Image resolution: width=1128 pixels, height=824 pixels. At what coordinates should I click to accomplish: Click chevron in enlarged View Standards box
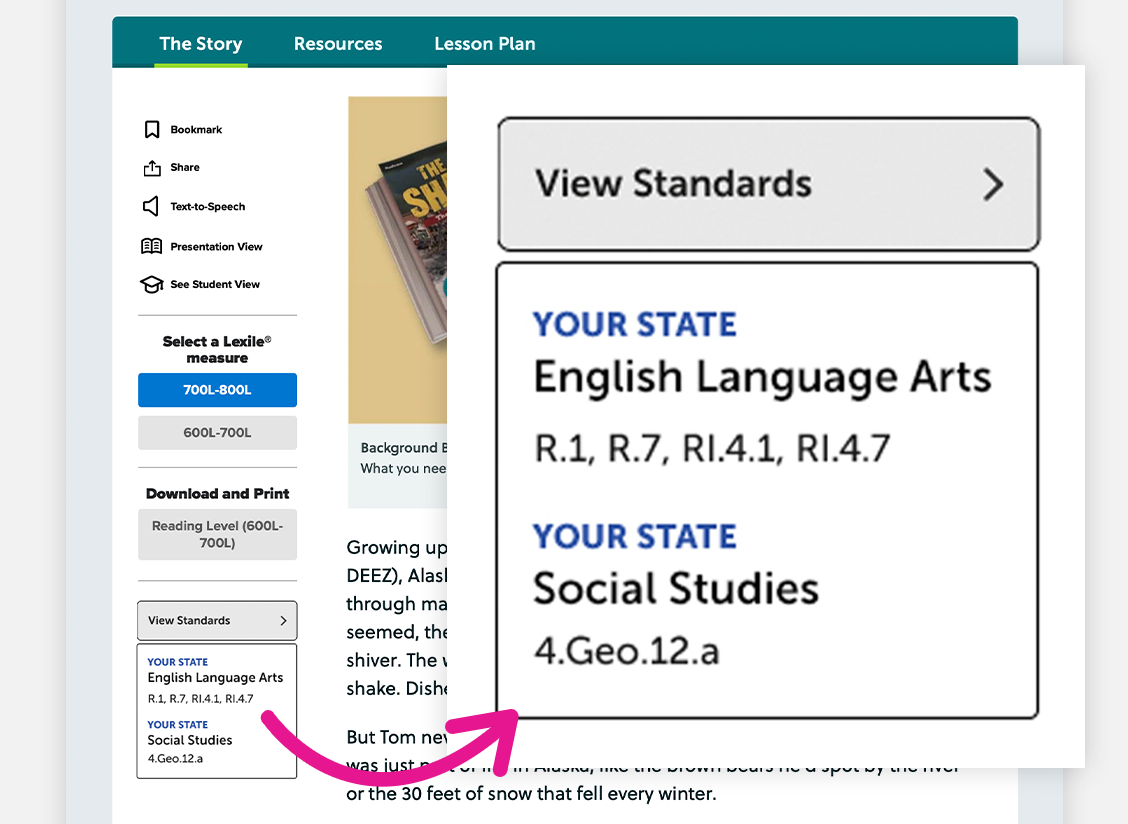pyautogui.click(x=992, y=185)
